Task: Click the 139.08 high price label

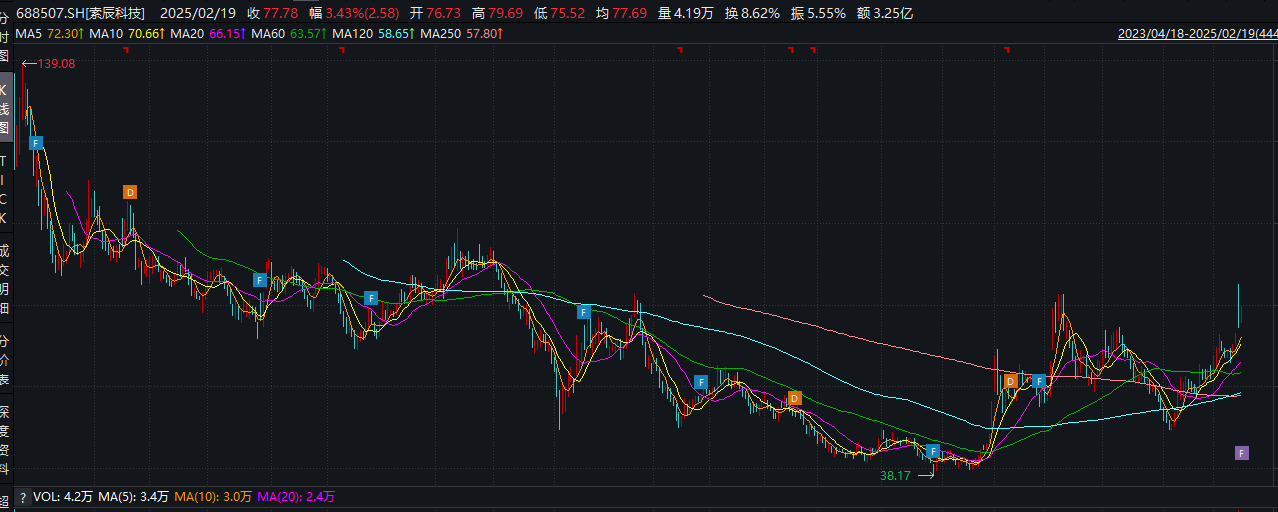Action: point(56,64)
